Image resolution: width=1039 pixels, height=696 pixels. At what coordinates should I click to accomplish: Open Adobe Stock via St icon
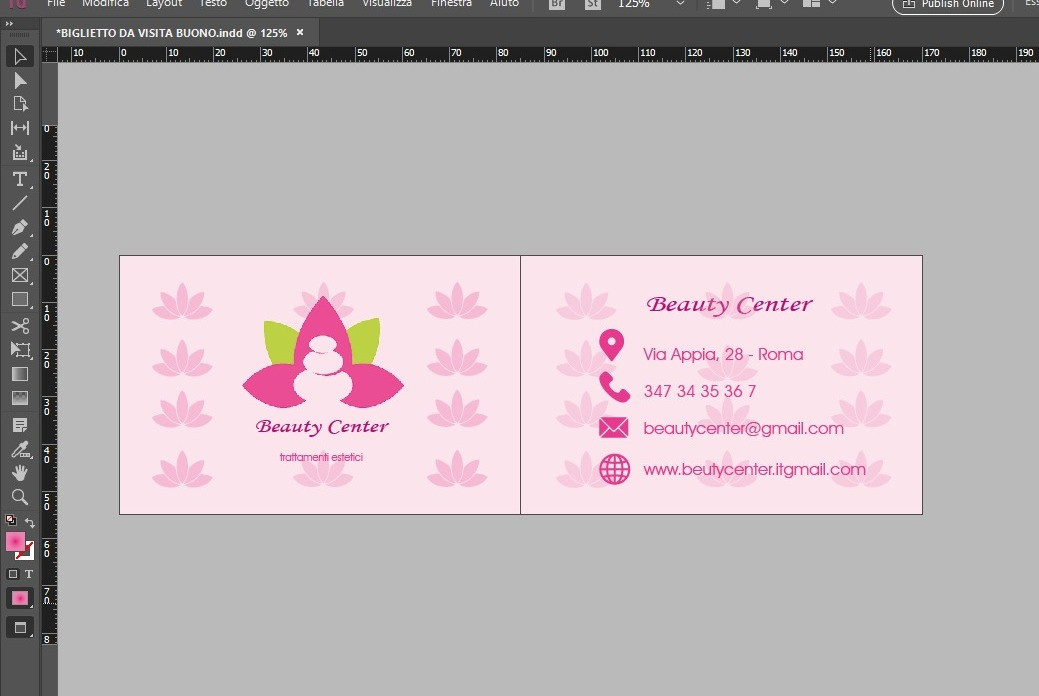pos(592,4)
